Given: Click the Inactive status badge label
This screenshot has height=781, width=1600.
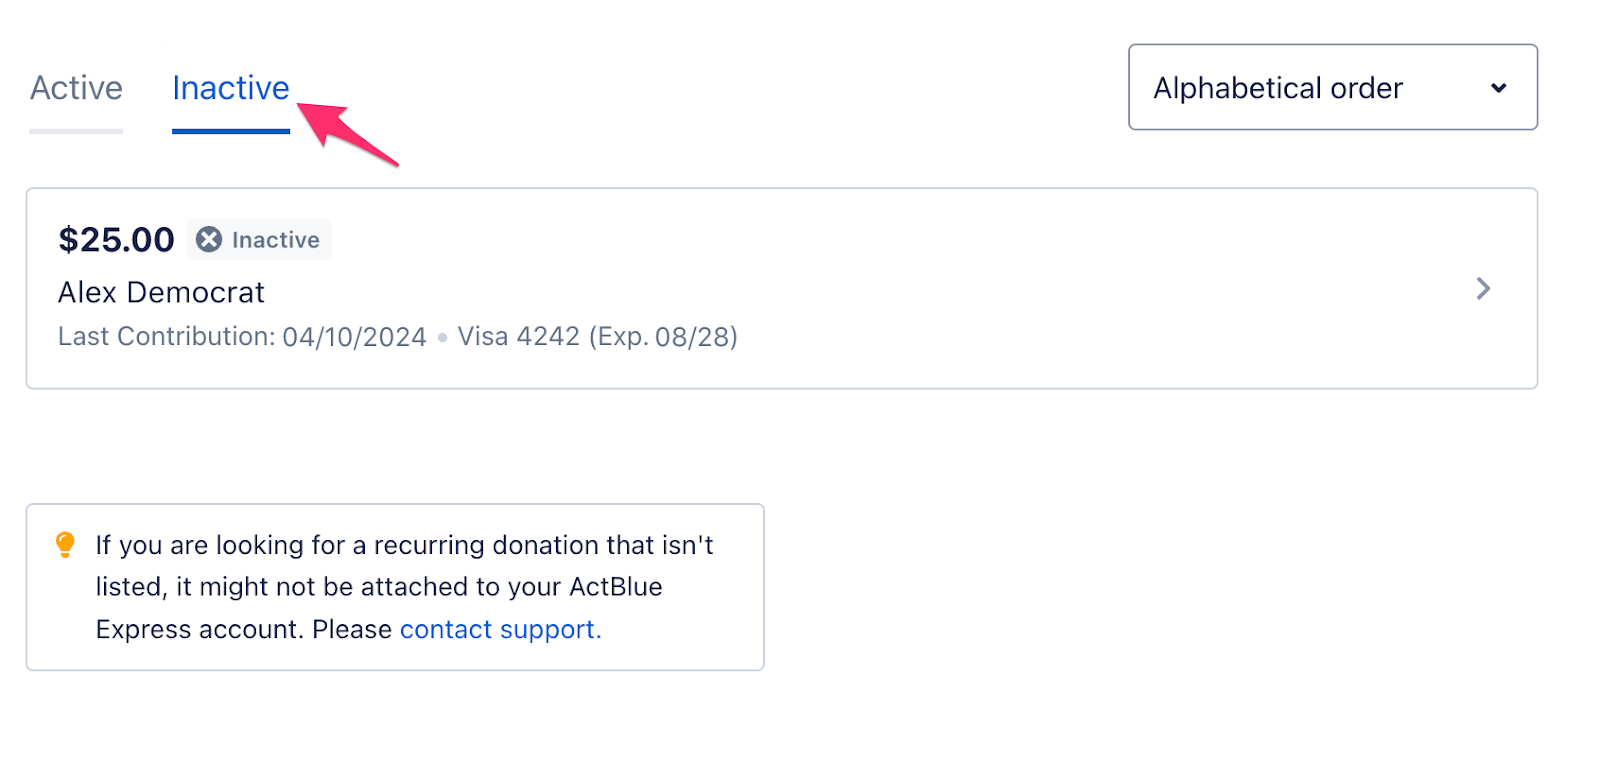Looking at the screenshot, I should [275, 240].
